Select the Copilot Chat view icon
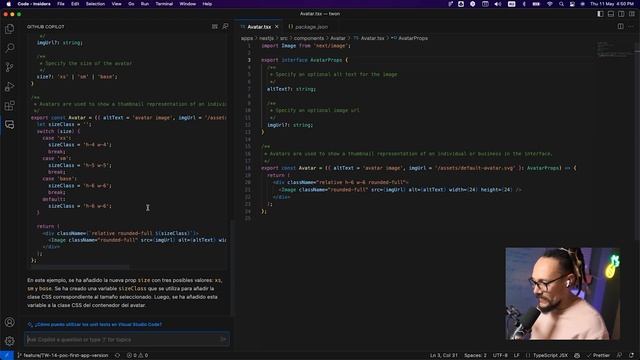640x360 pixels. [x=9, y=124]
